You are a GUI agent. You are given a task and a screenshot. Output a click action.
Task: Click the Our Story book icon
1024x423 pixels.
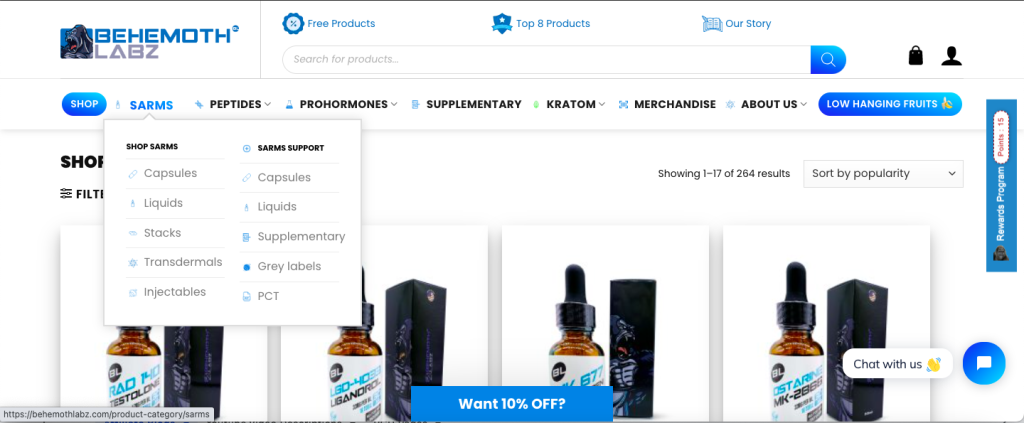coord(712,24)
